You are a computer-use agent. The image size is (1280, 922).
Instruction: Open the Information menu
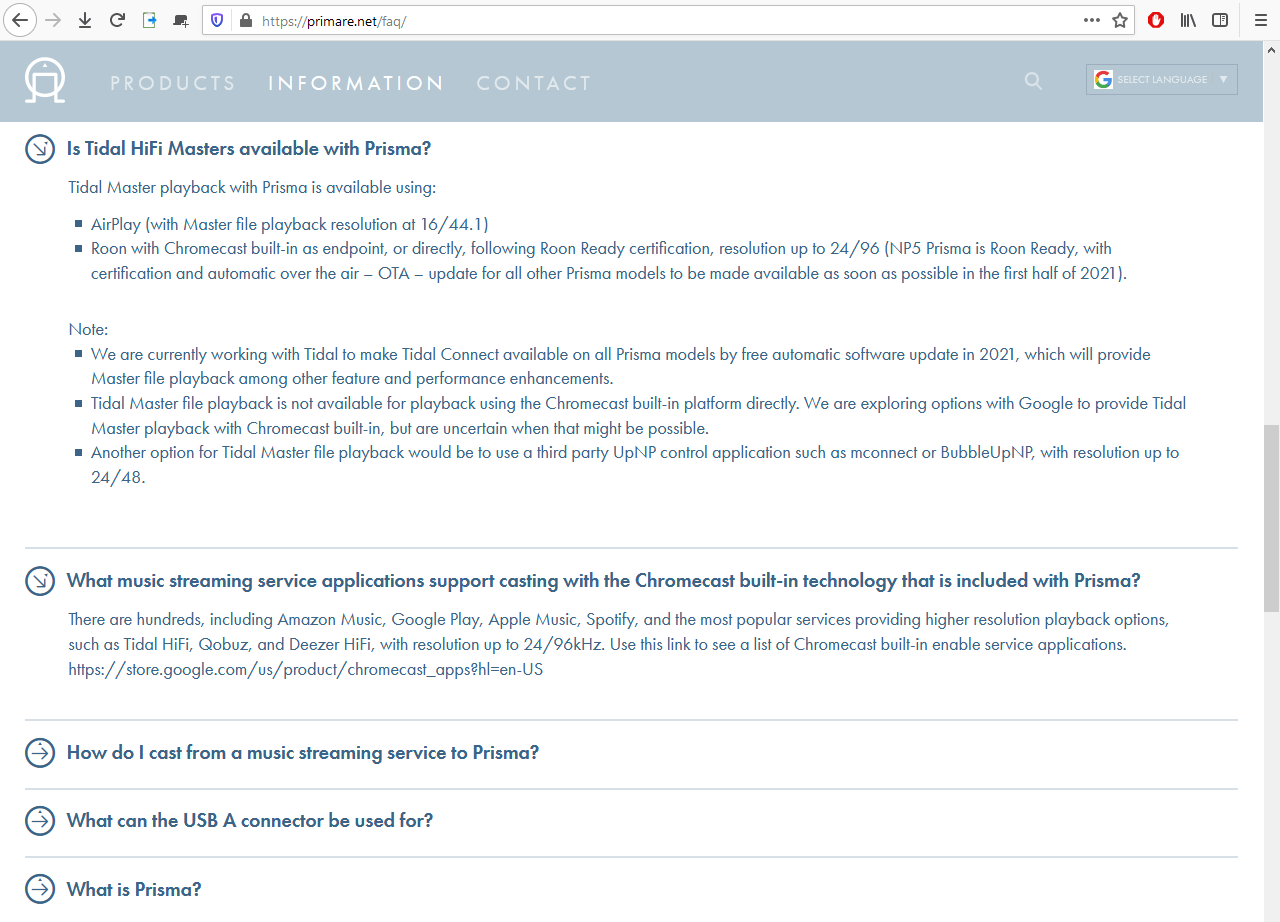(356, 83)
